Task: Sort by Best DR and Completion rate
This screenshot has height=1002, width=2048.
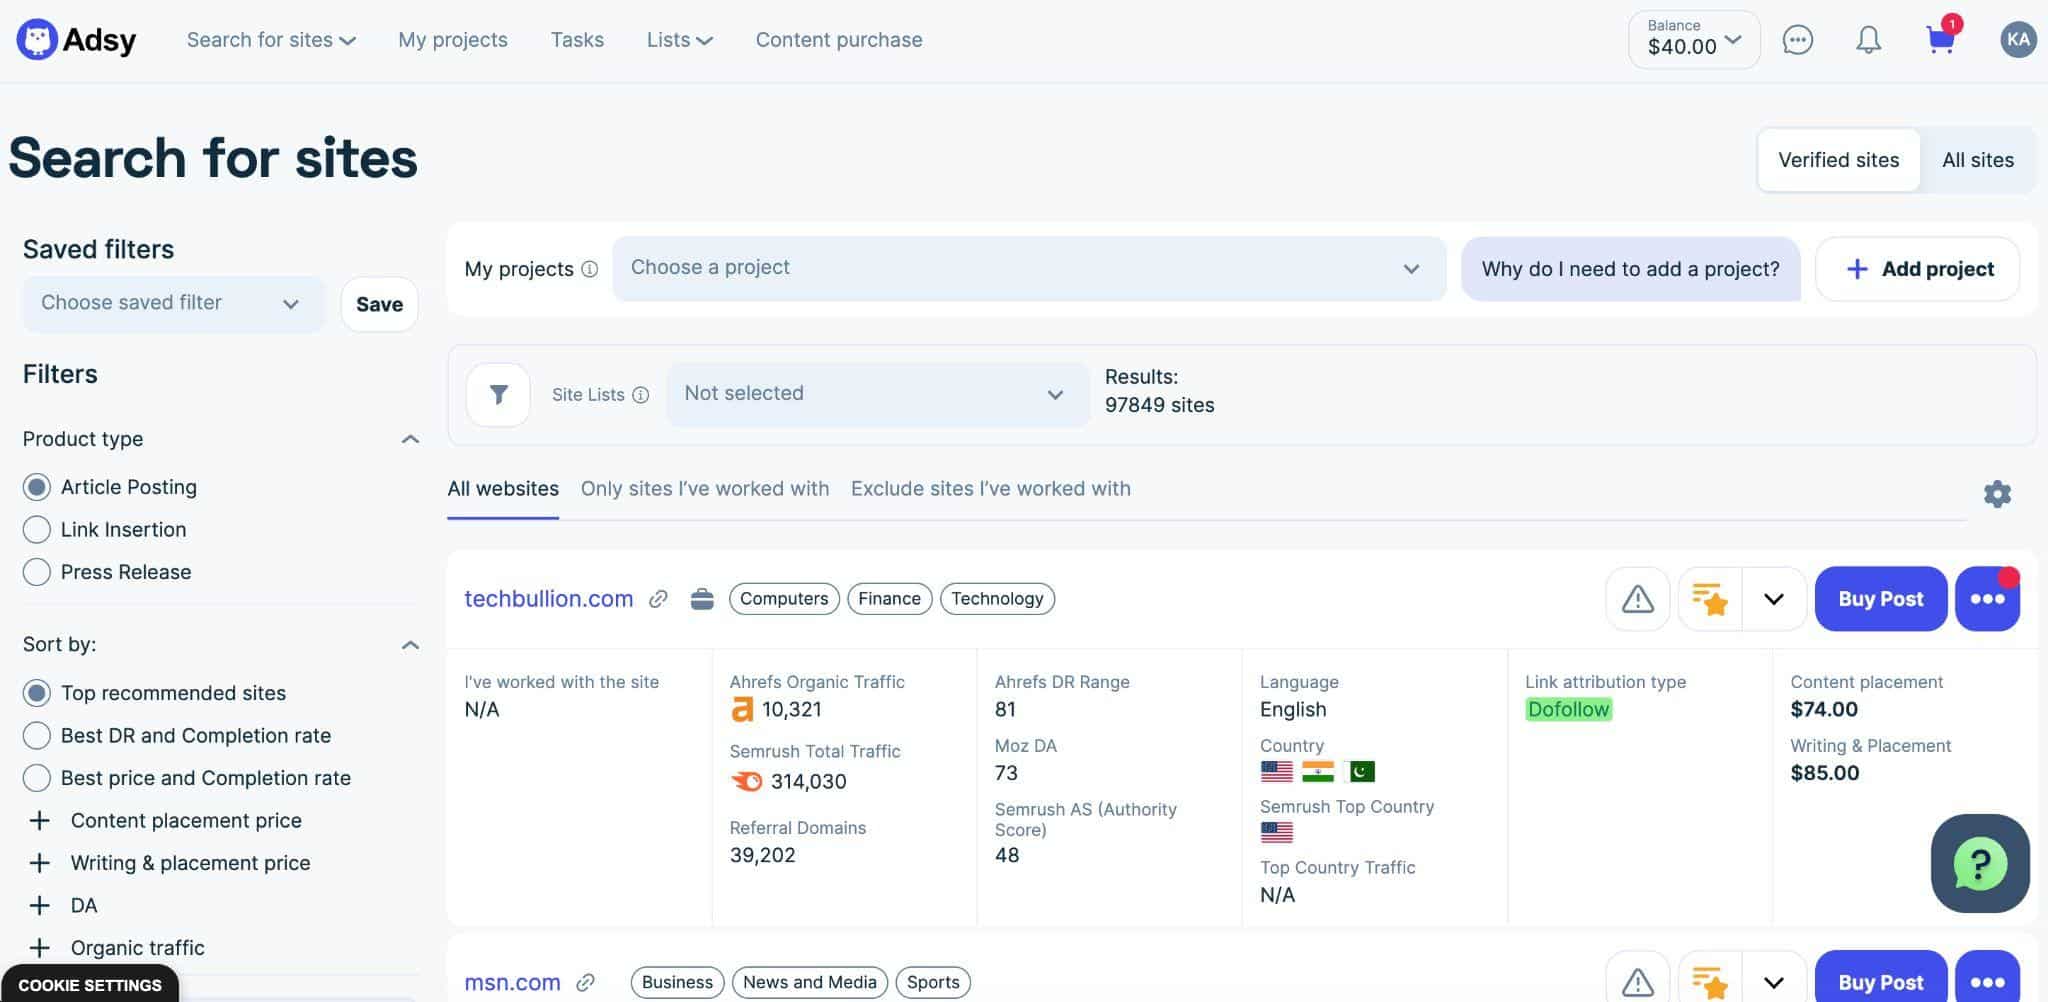Action: pyautogui.click(x=37, y=736)
